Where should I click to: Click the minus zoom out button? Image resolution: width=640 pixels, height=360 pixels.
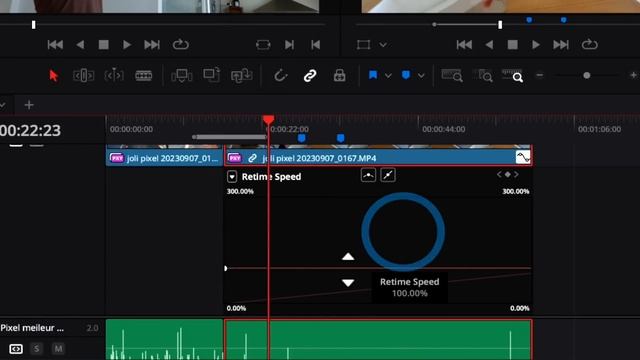tap(540, 76)
